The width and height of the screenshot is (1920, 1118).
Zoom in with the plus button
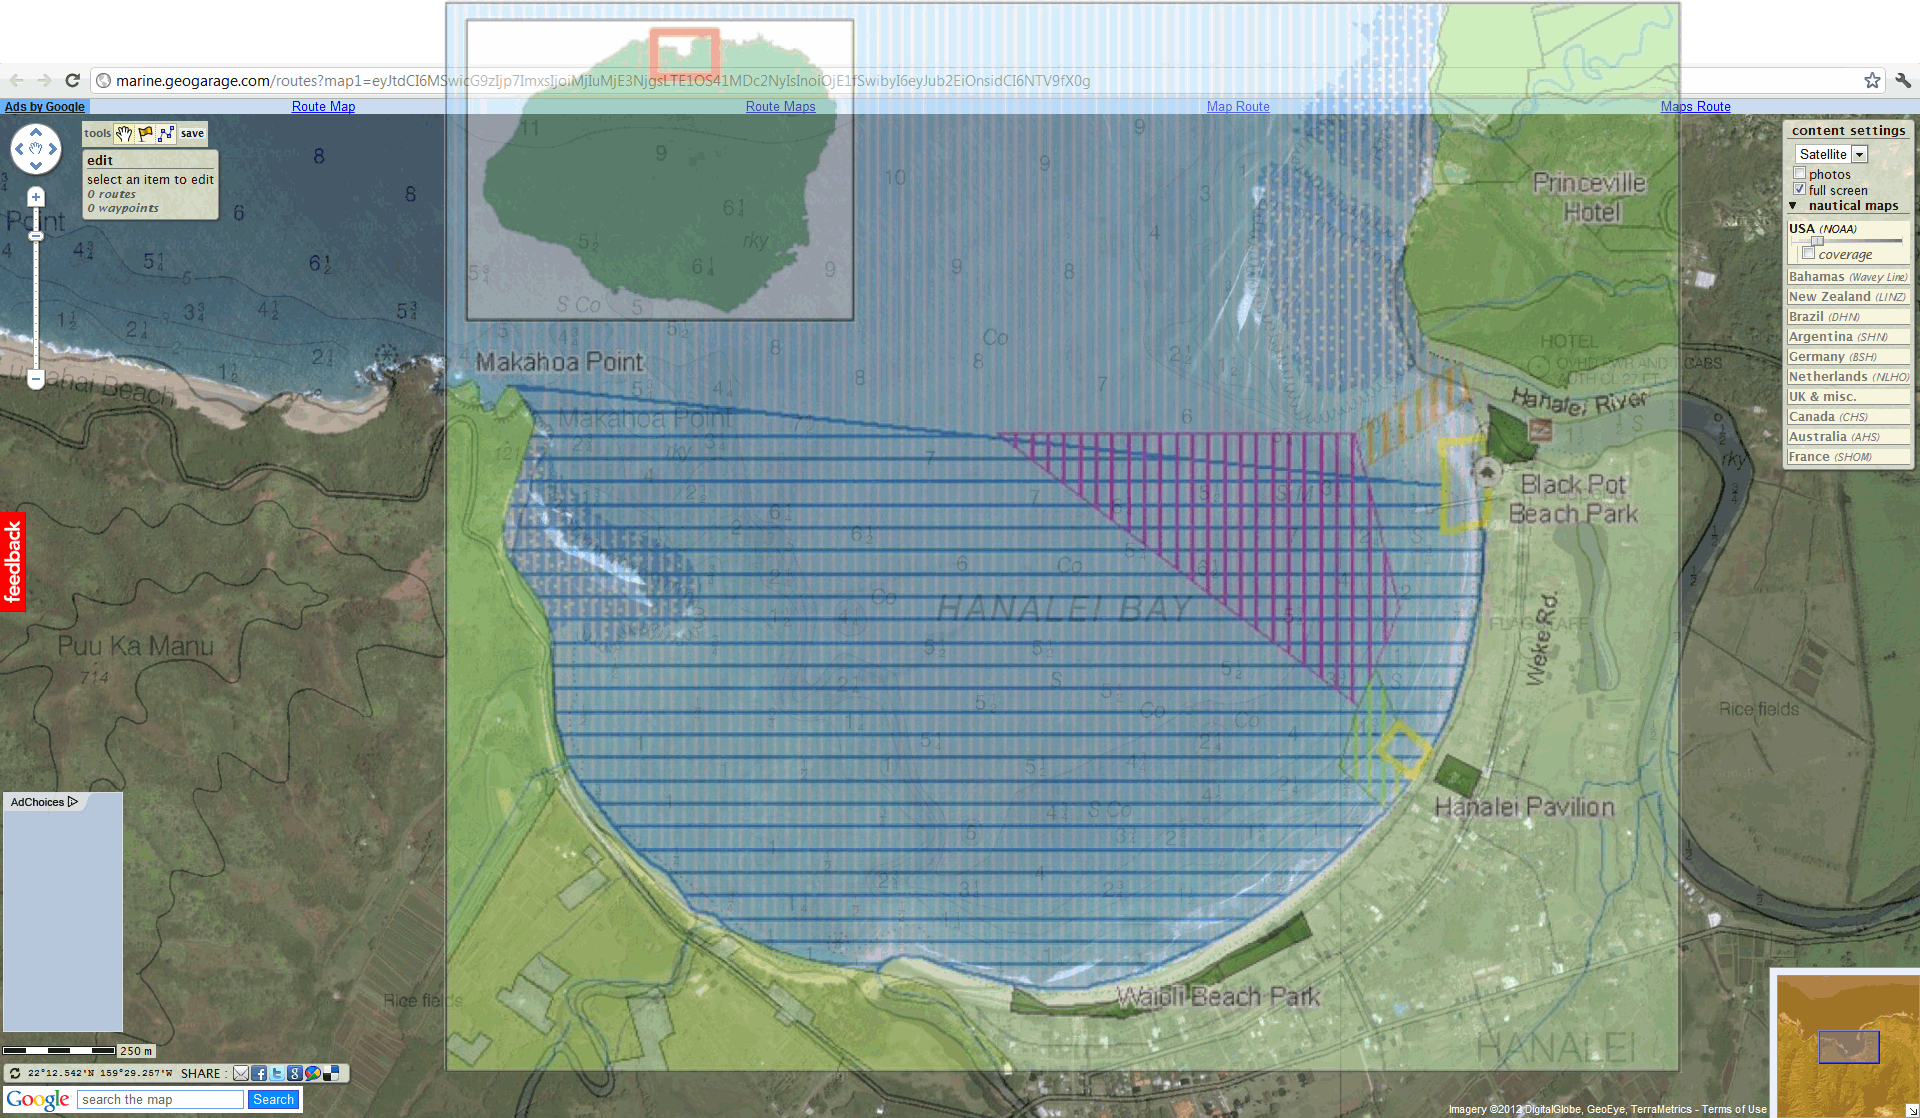(36, 197)
